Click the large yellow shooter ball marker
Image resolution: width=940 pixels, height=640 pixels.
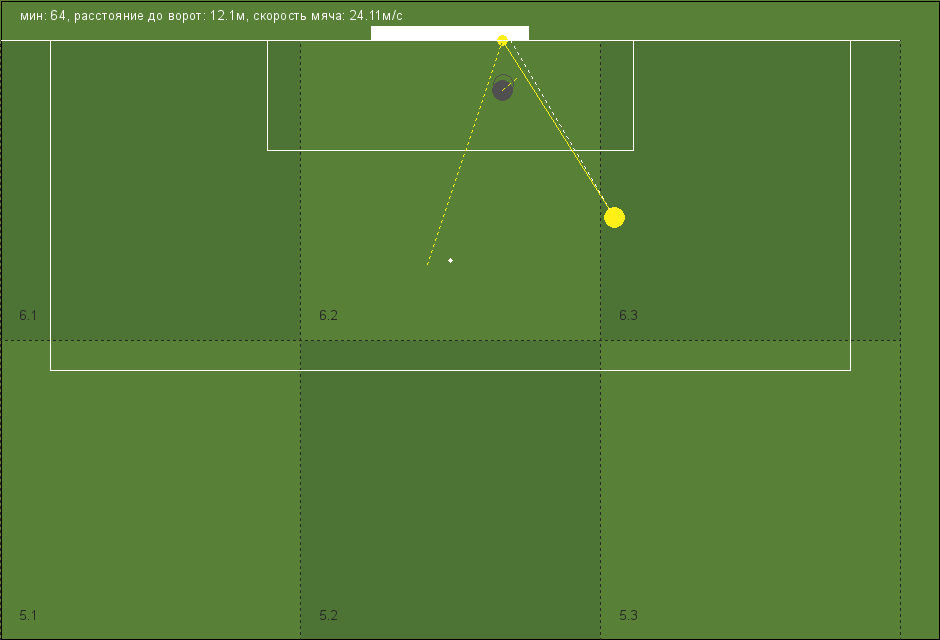pyautogui.click(x=614, y=218)
